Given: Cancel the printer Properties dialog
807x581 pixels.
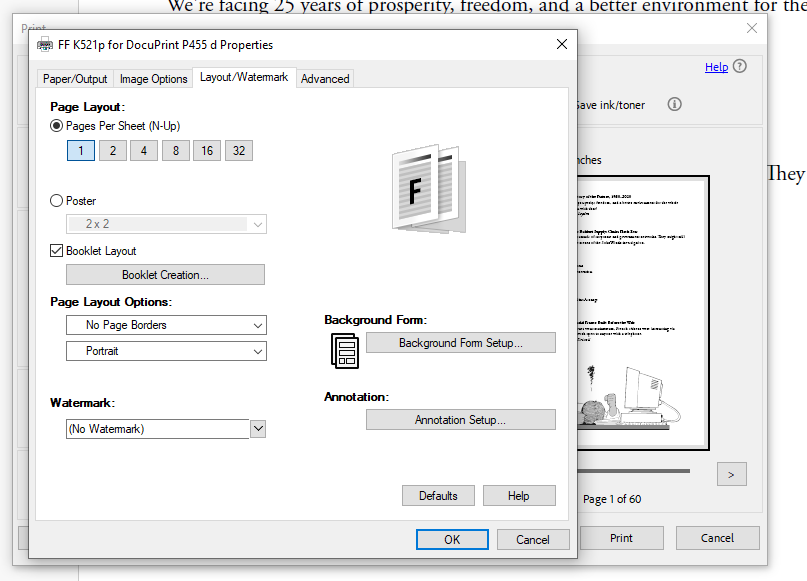Looking at the screenshot, I should point(533,539).
